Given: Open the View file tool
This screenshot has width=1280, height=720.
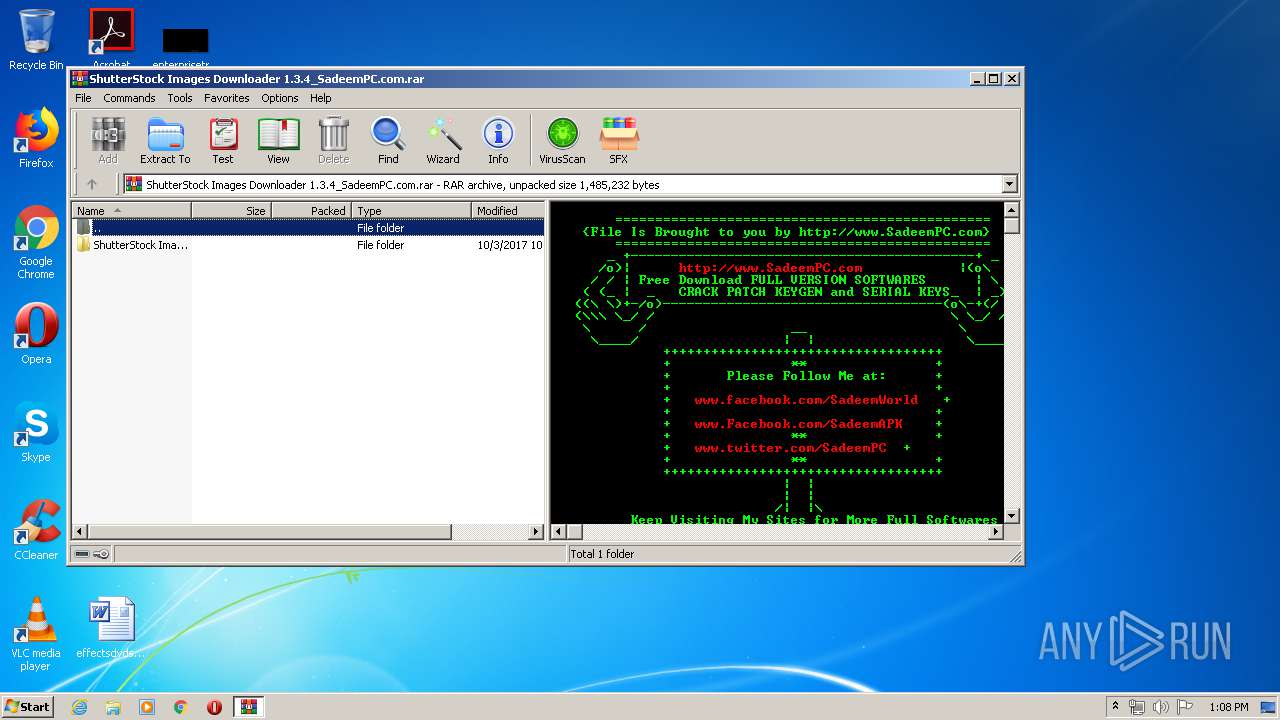Looking at the screenshot, I should pyautogui.click(x=278, y=140).
